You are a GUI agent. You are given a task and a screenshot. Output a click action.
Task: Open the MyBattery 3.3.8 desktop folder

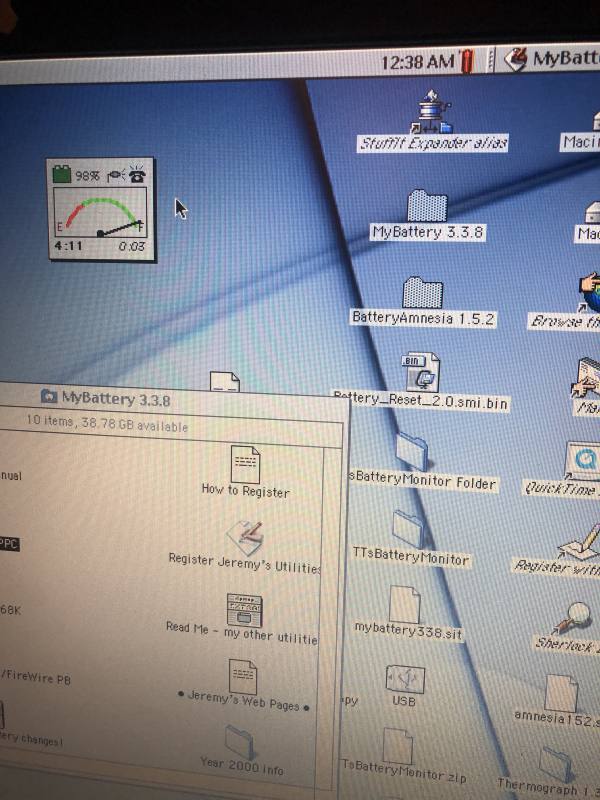[x=427, y=205]
